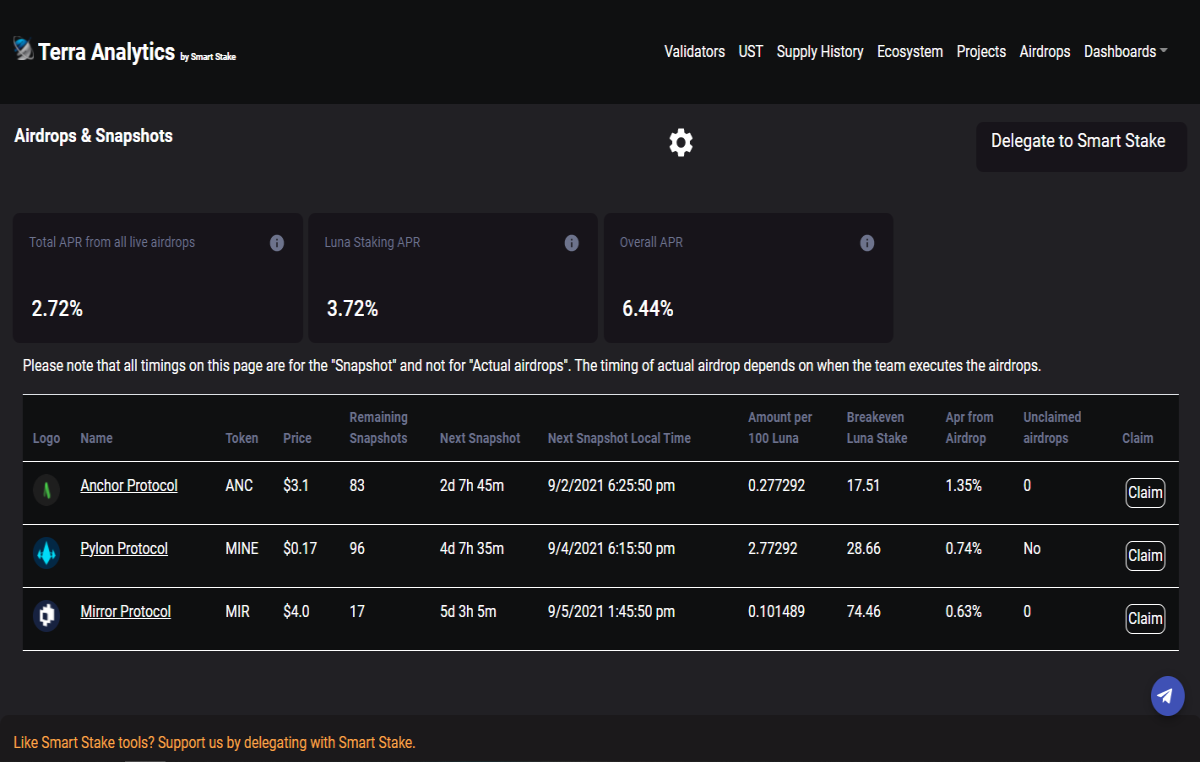Click the Mirror Protocol logo icon
This screenshot has height=762, width=1200.
[47, 615]
